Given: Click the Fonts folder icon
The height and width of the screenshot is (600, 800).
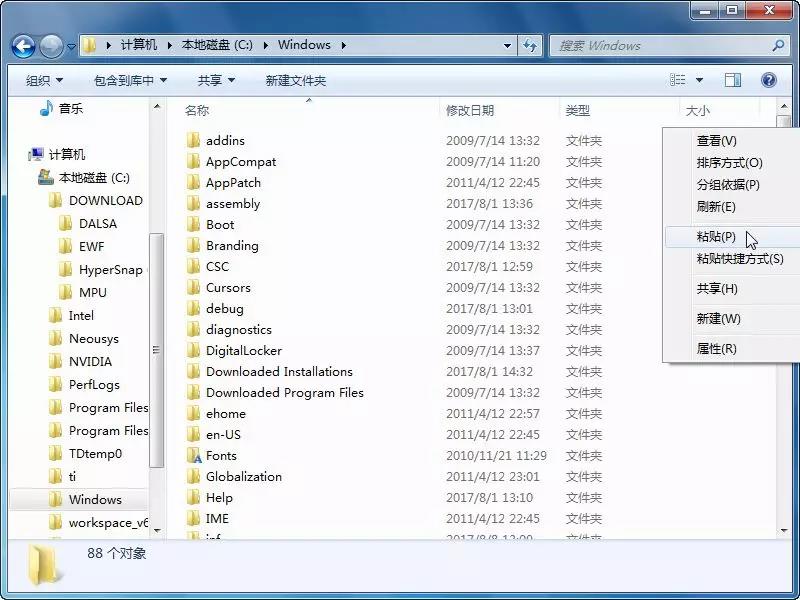Looking at the screenshot, I should point(194,456).
